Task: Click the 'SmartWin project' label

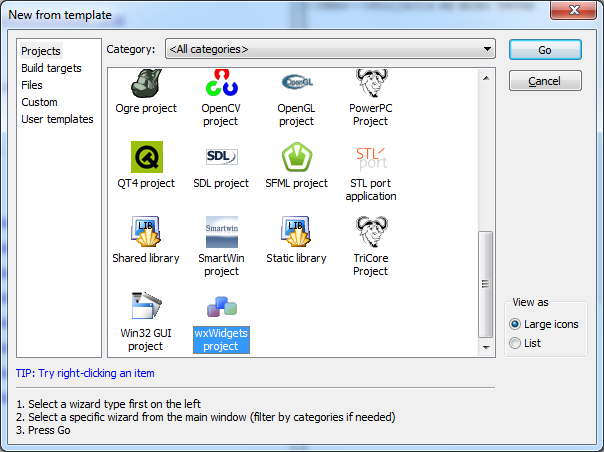Action: pyautogui.click(x=221, y=264)
